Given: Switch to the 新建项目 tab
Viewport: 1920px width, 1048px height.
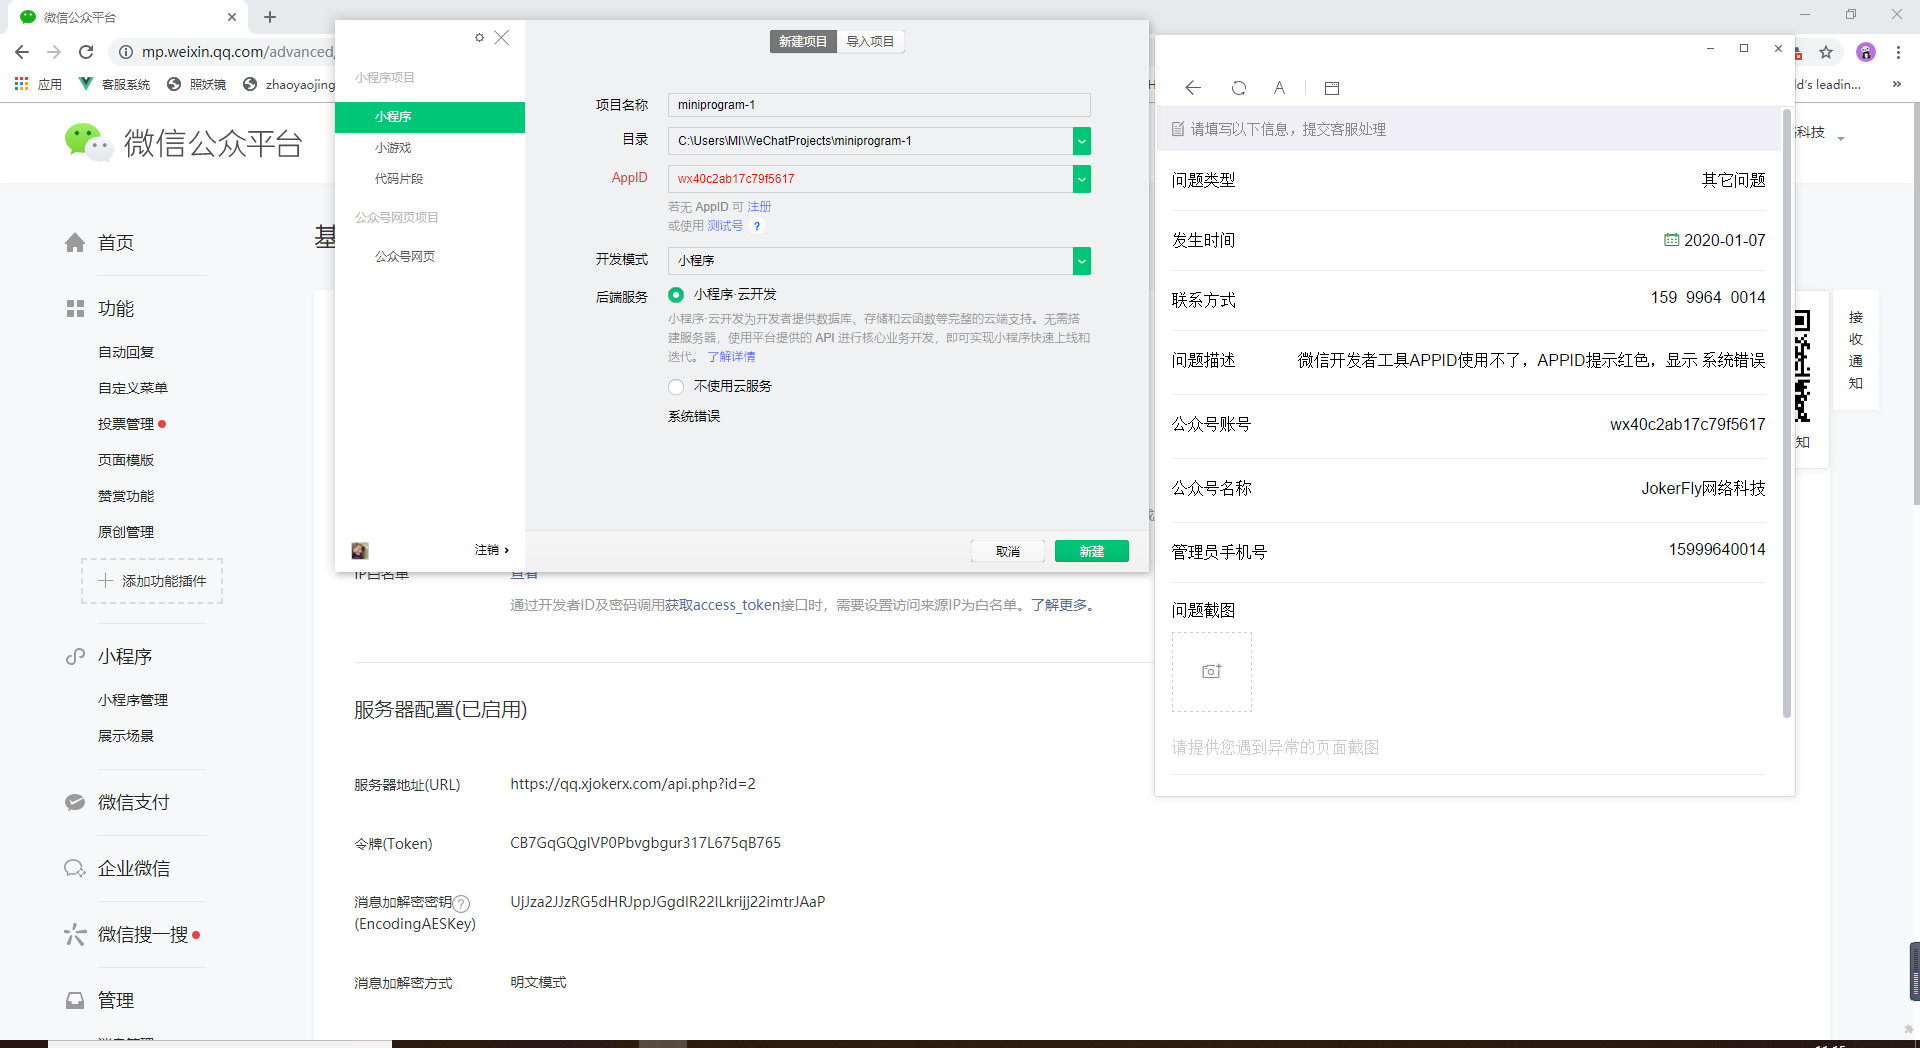Looking at the screenshot, I should coord(803,41).
